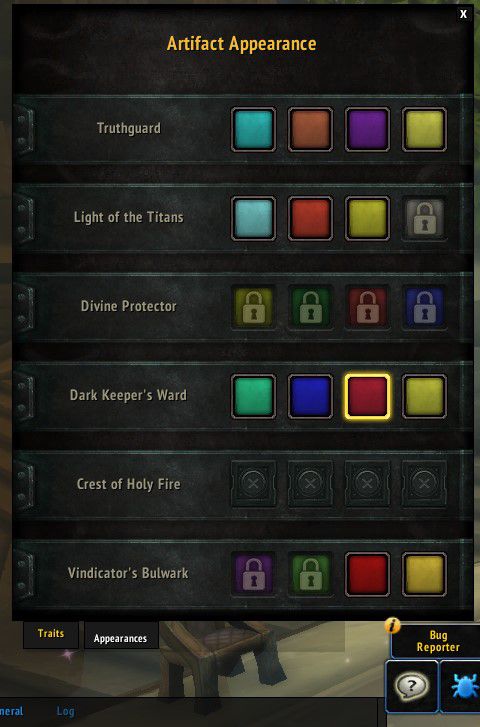Click locked green Divine Protector swatch
The width and height of the screenshot is (480, 727).
click(310, 307)
